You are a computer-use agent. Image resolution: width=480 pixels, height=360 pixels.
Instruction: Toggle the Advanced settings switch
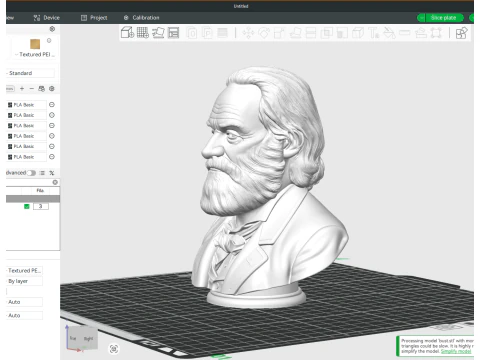coord(31,173)
